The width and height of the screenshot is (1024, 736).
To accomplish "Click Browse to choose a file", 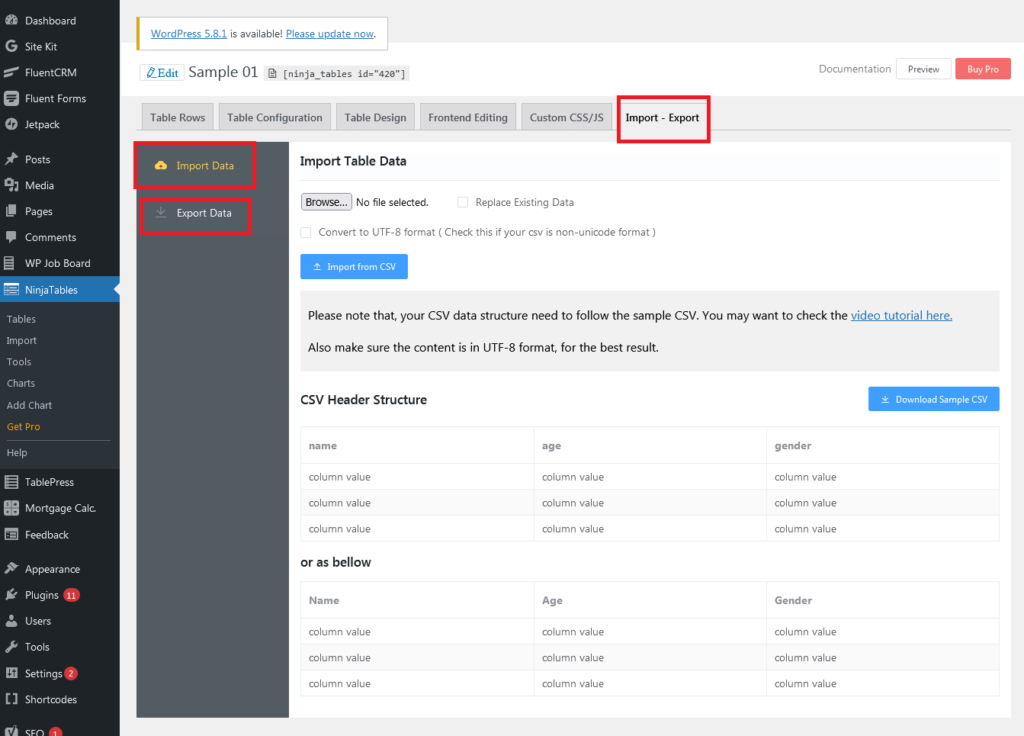I will 326,202.
